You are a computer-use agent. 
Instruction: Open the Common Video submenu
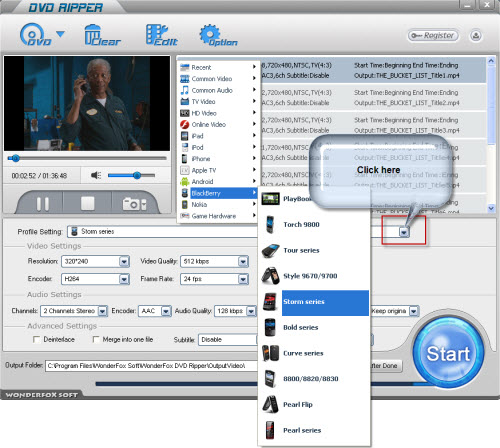[218, 79]
